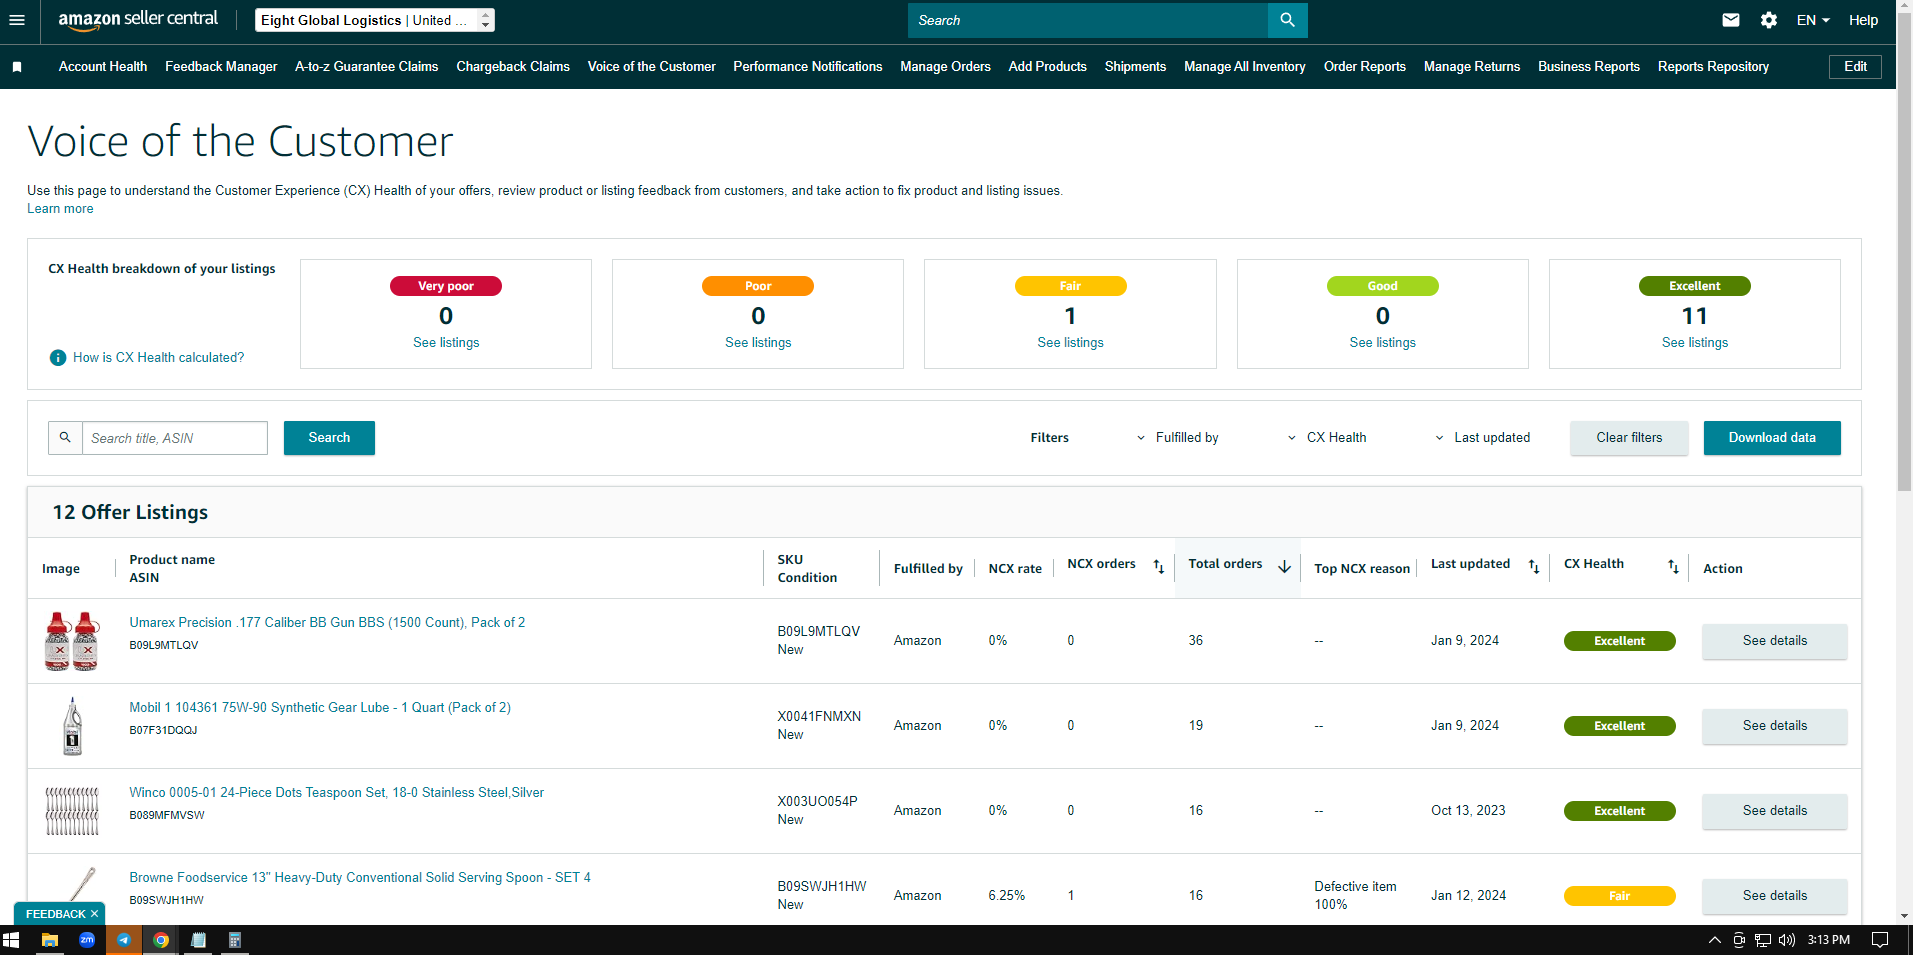Viewport: 1913px width, 955px height.
Task: Open the settings gear icon
Action: (x=1769, y=20)
